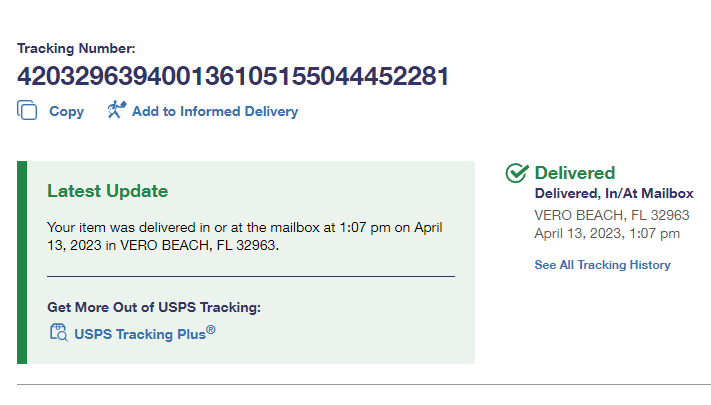Click the registered trademark symbol after Tracking Plus
This screenshot has width=711, height=405.
coord(211,329)
